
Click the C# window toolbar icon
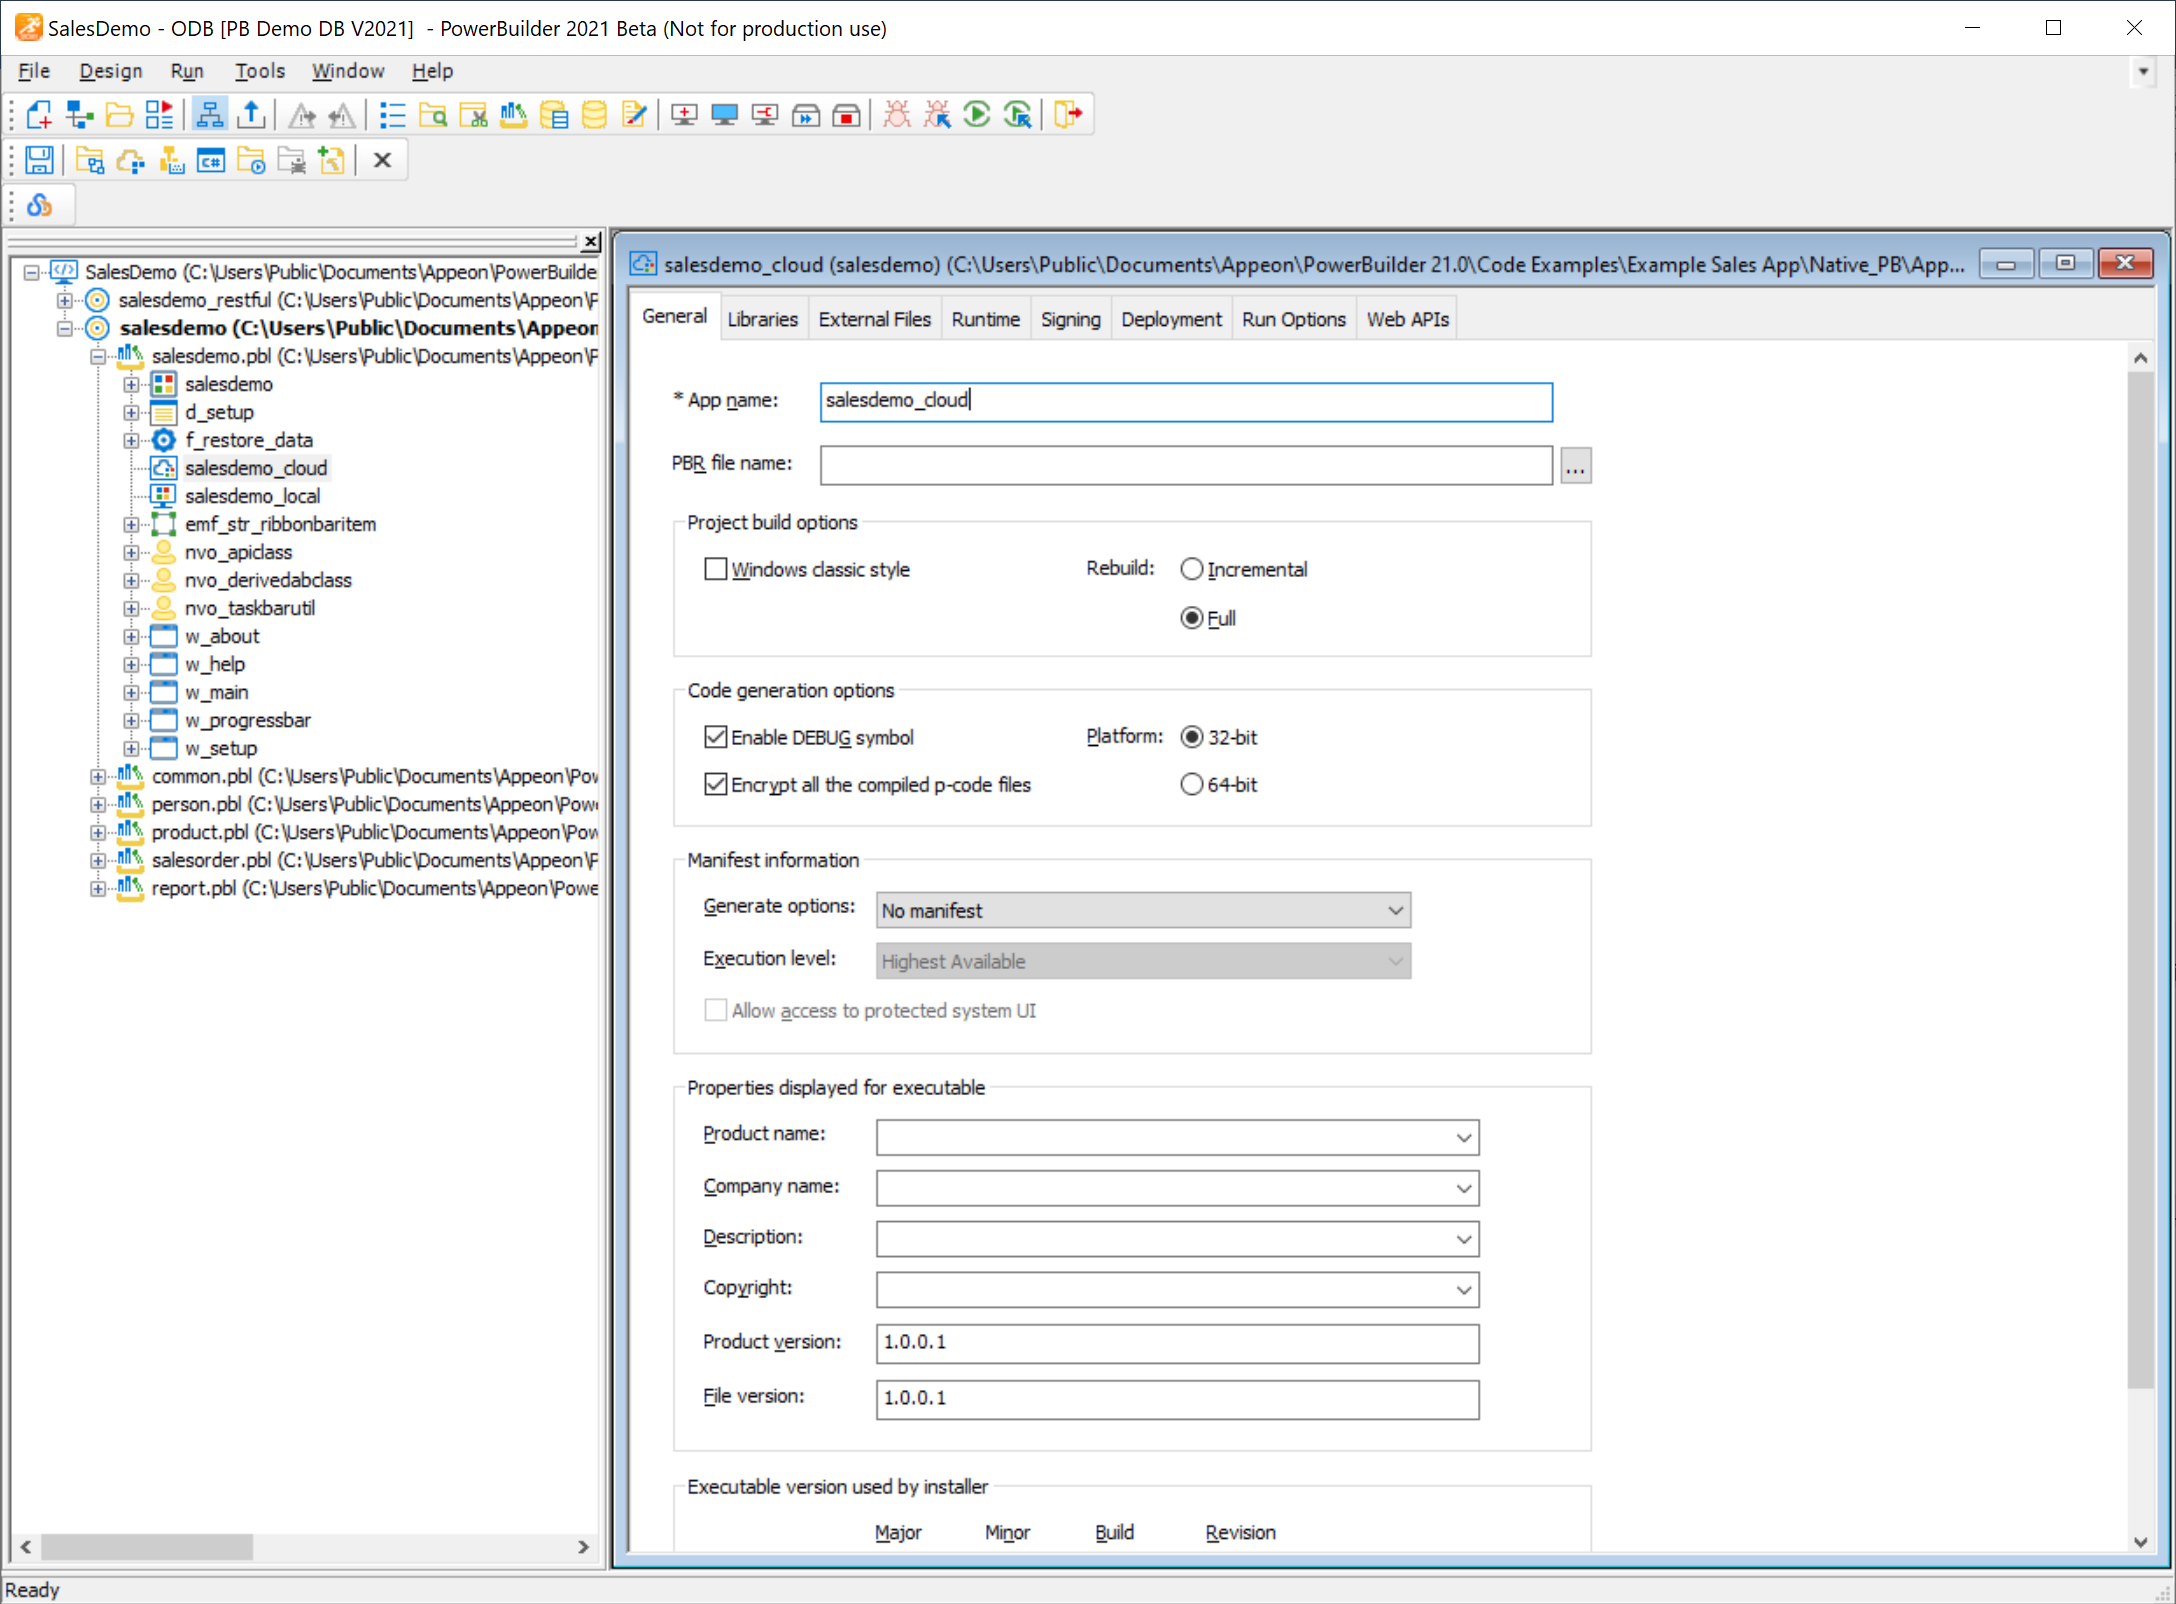click(x=211, y=161)
